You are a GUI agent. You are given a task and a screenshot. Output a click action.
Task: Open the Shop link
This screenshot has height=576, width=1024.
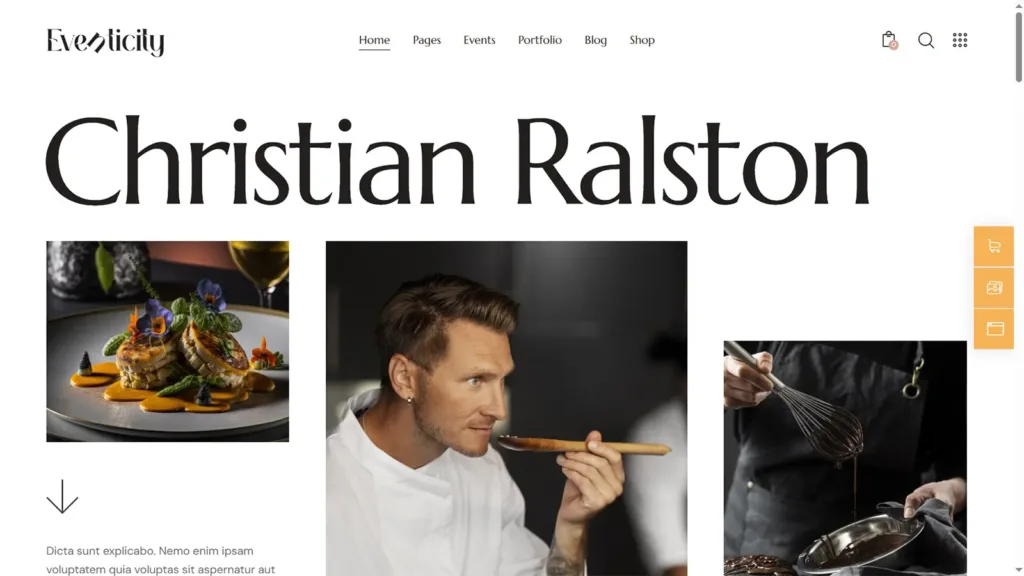point(642,40)
